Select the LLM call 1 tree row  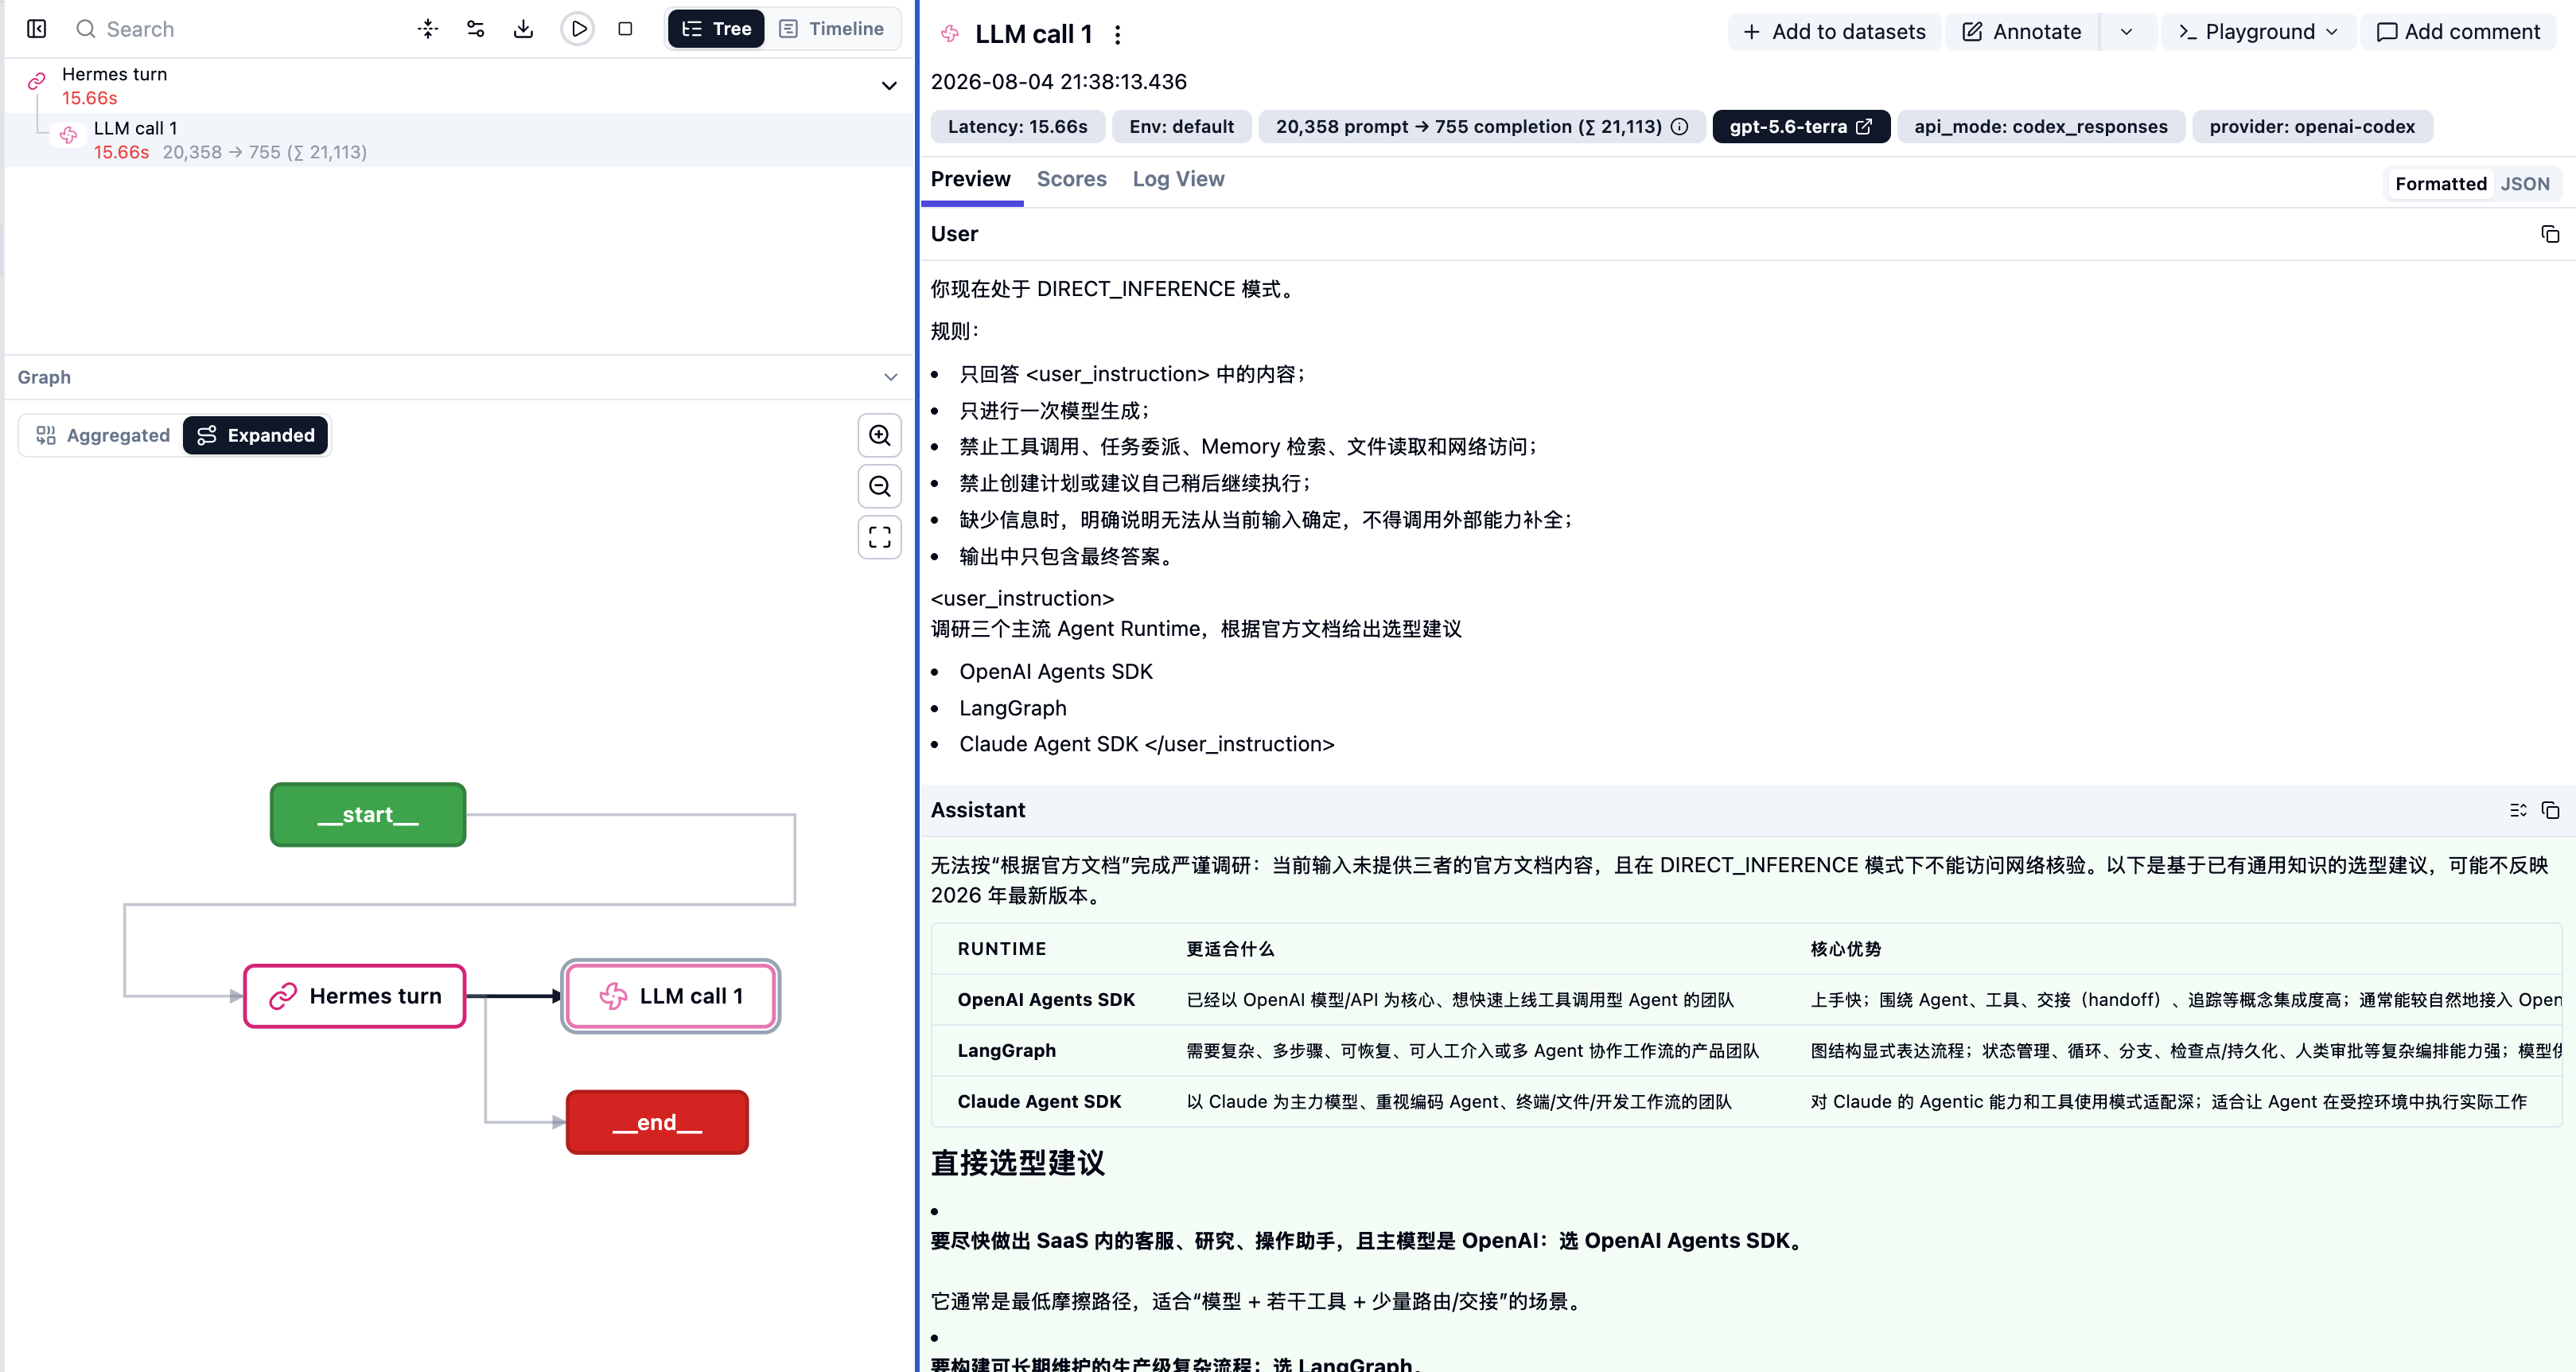(x=458, y=140)
